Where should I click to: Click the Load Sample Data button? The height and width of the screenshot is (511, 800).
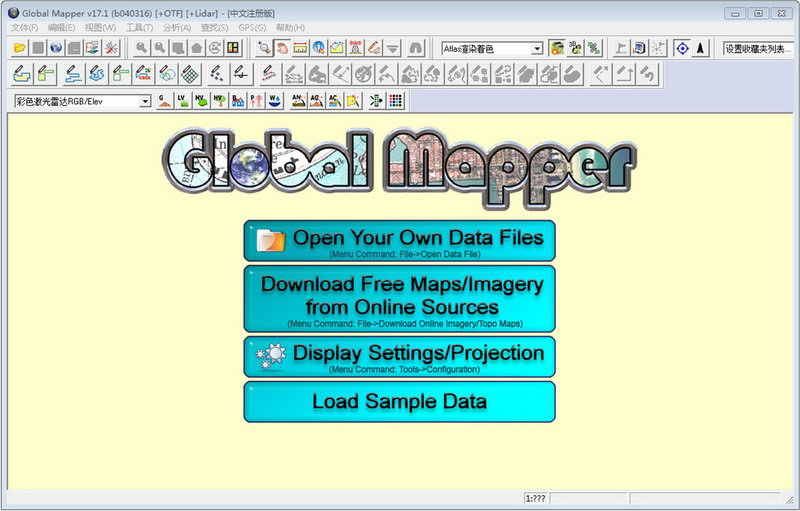click(x=399, y=402)
